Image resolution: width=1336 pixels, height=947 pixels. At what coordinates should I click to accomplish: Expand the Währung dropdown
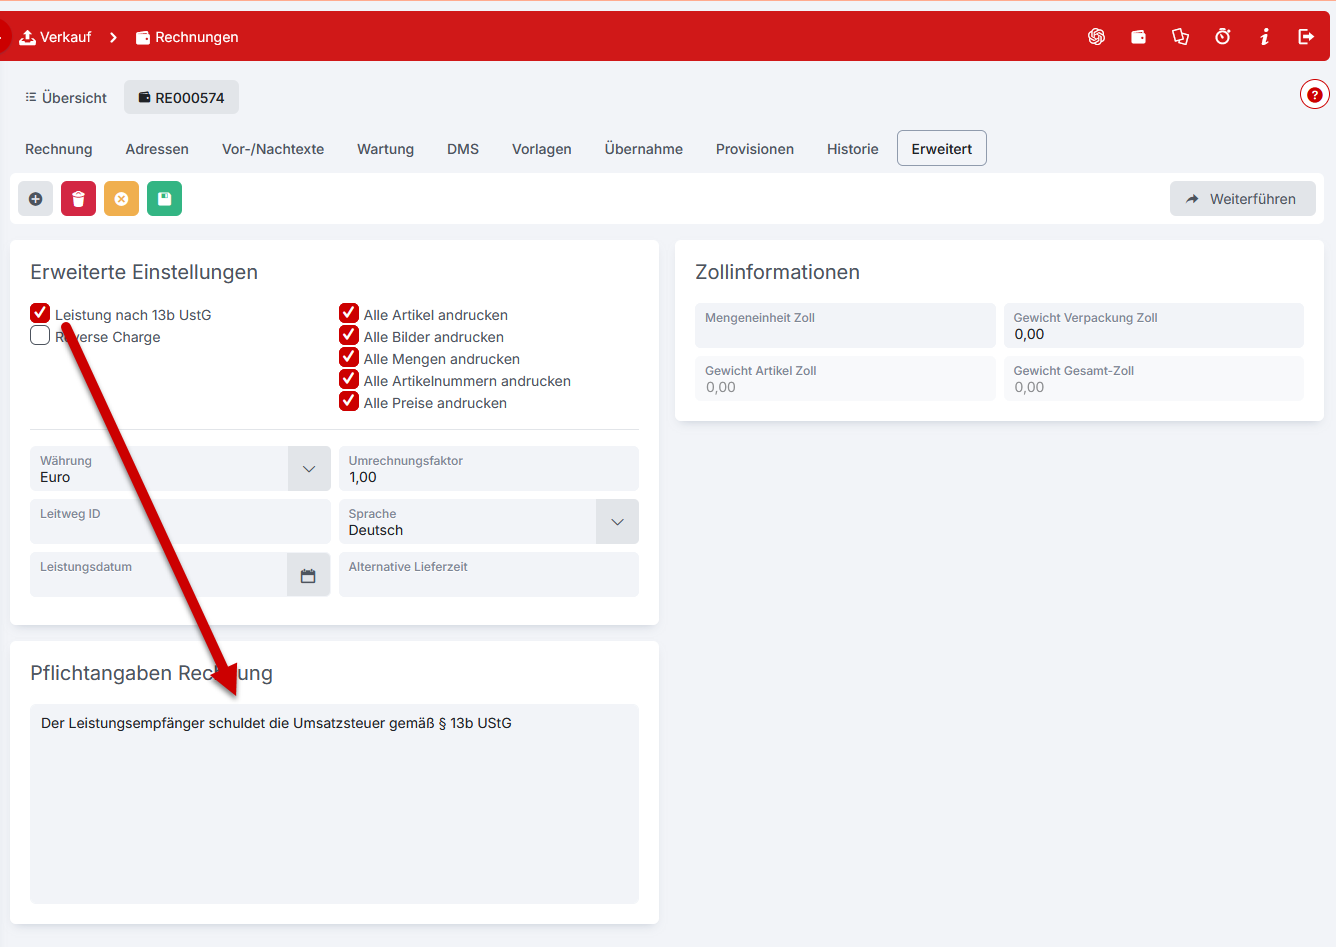point(309,469)
